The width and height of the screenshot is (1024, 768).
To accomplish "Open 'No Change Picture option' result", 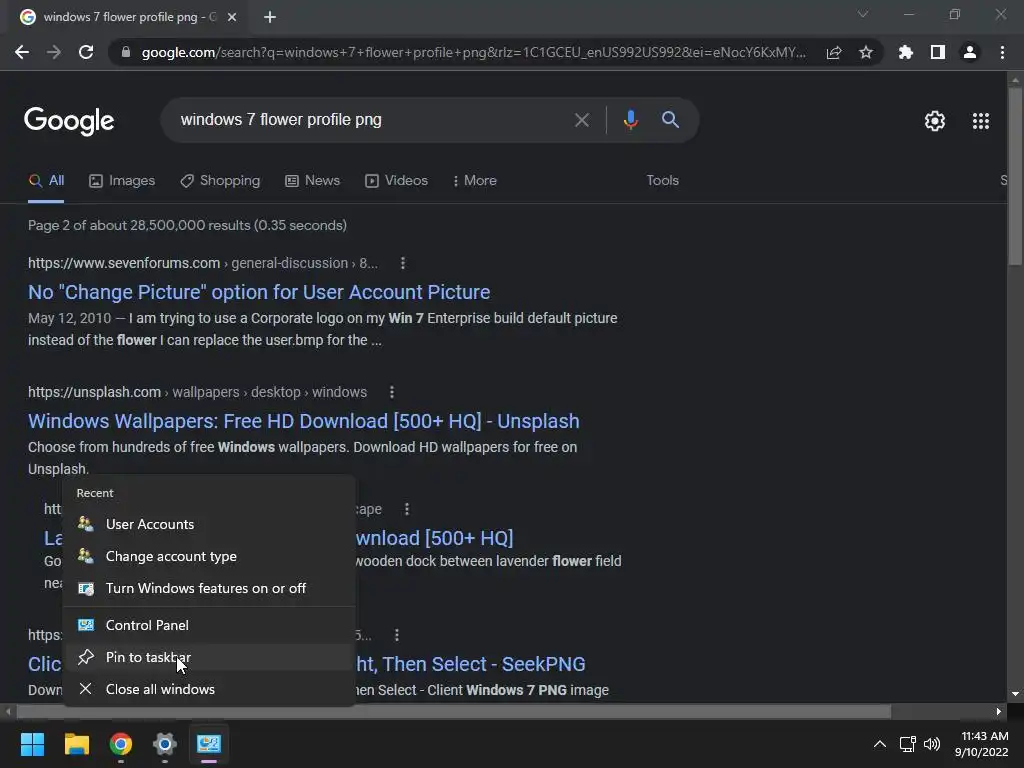I will pyautogui.click(x=259, y=292).
